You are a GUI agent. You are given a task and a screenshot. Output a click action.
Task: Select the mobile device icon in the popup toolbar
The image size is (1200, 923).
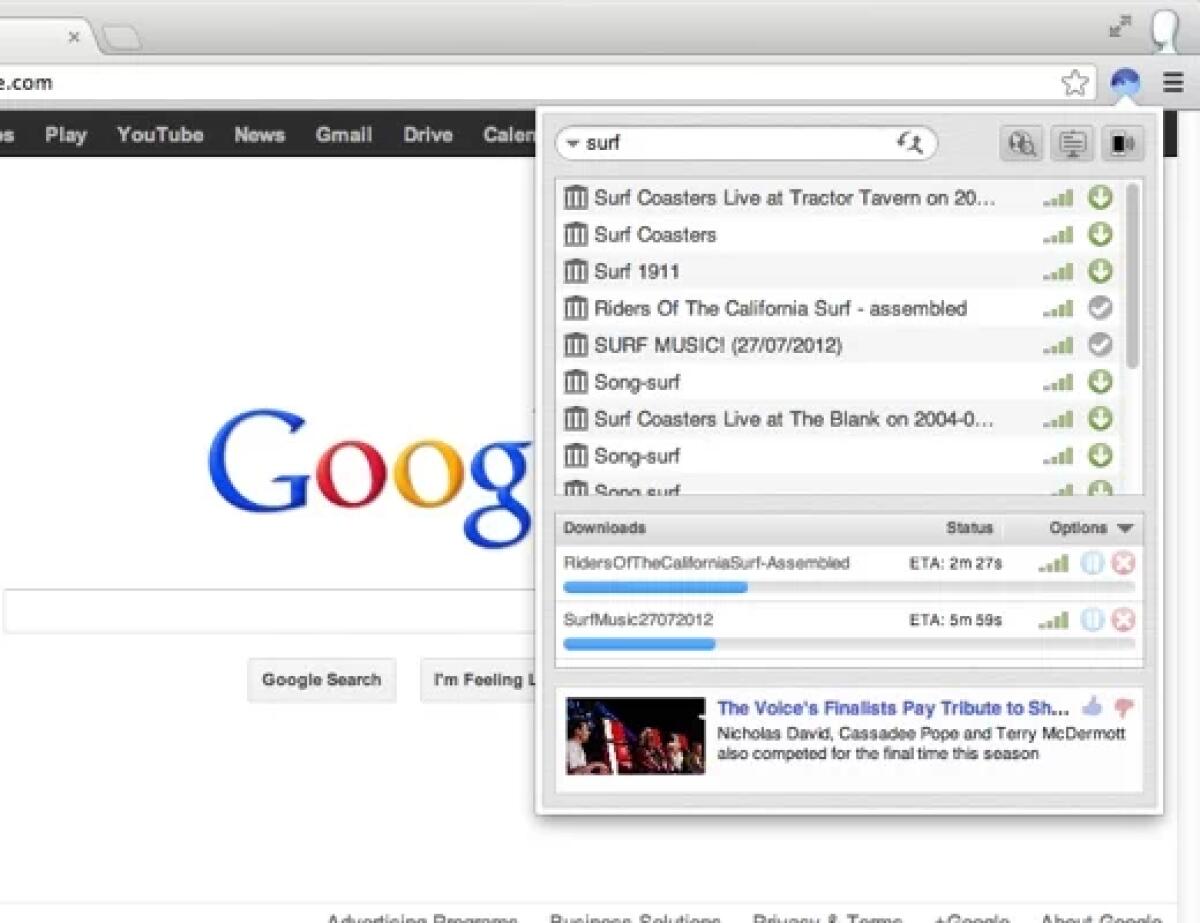pyautogui.click(x=1122, y=143)
